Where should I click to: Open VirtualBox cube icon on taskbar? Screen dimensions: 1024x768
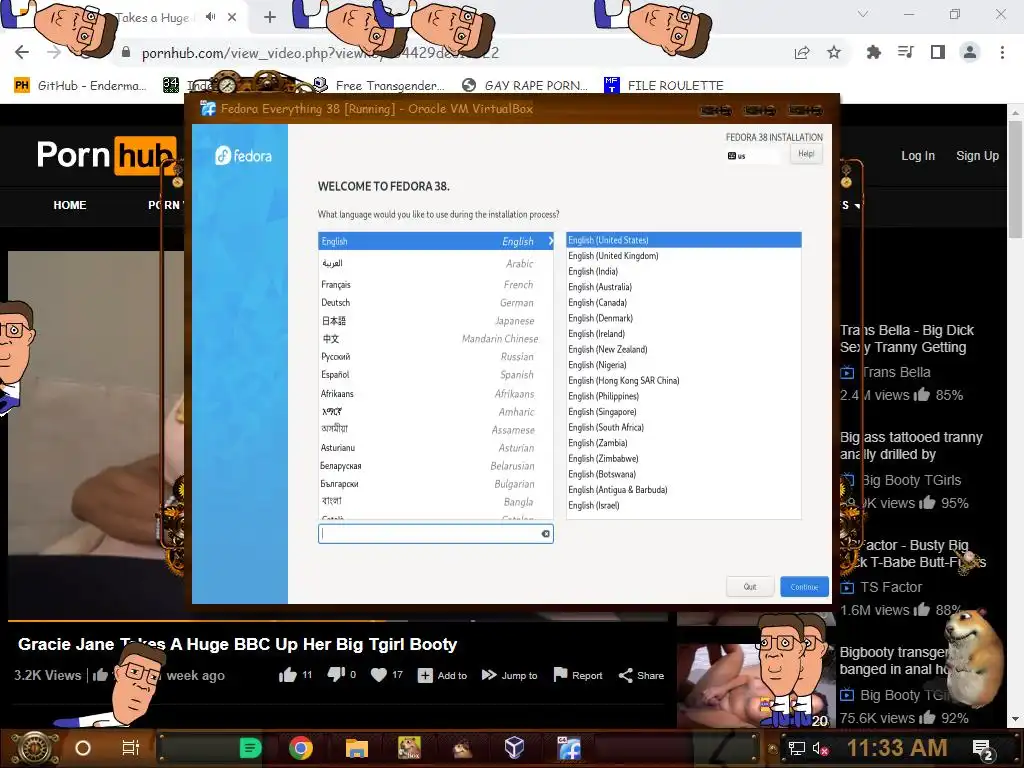(515, 747)
